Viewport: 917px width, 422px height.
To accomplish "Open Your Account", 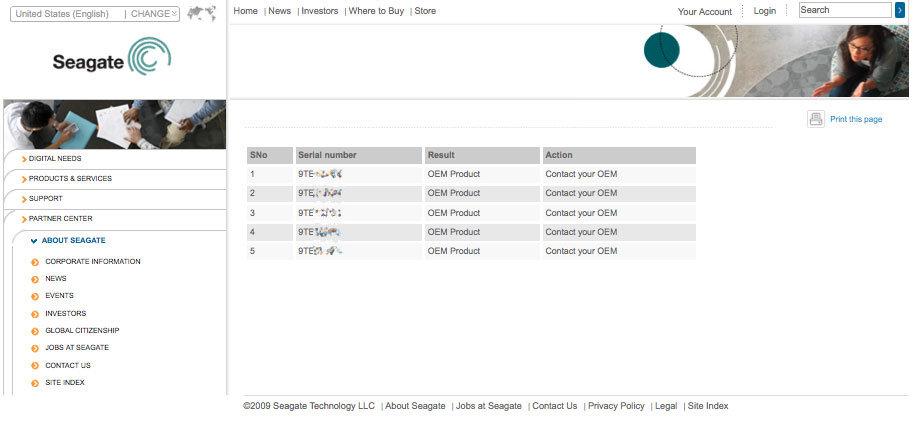I will point(705,12).
